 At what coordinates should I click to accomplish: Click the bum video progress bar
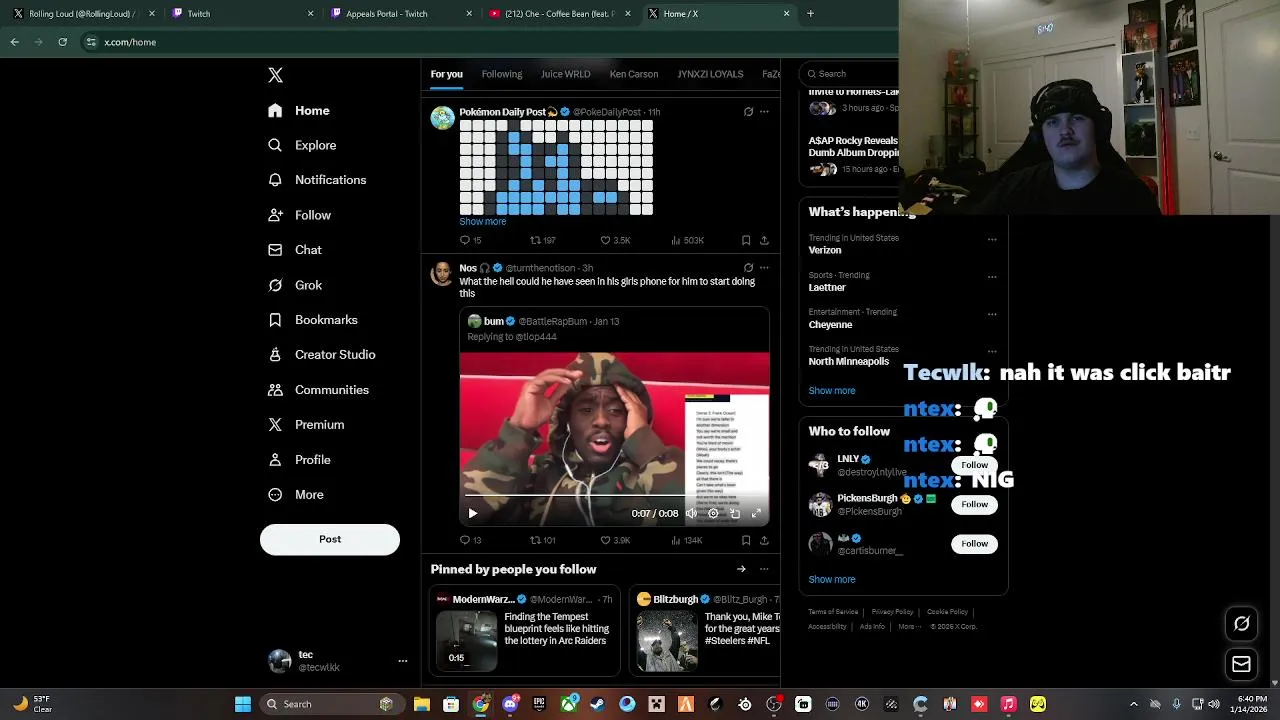614,495
